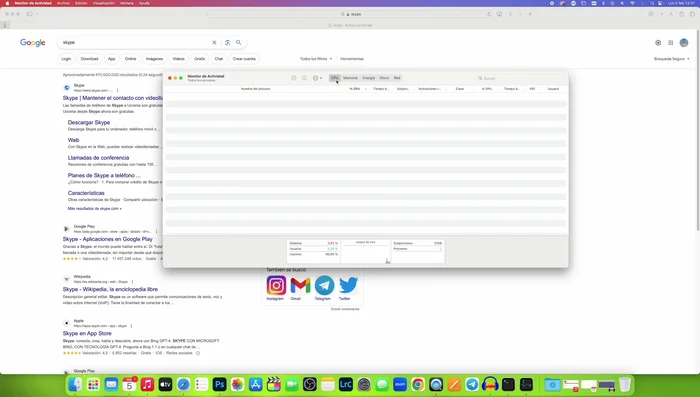Open Photoshop from the Dock
700x397 pixels.
coord(219,384)
